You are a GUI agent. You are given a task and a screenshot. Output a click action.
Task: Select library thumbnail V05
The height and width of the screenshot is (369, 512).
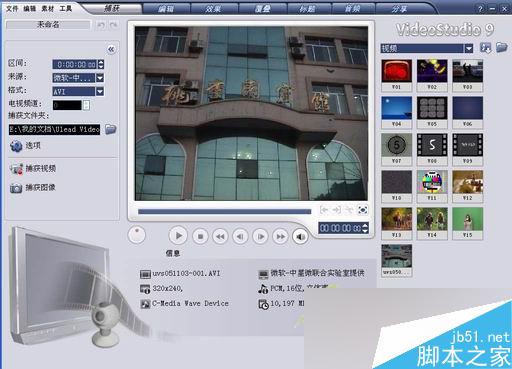[432, 112]
